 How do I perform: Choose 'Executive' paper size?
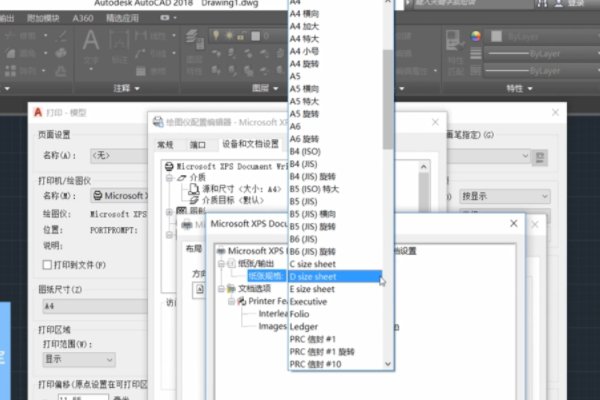(335, 302)
